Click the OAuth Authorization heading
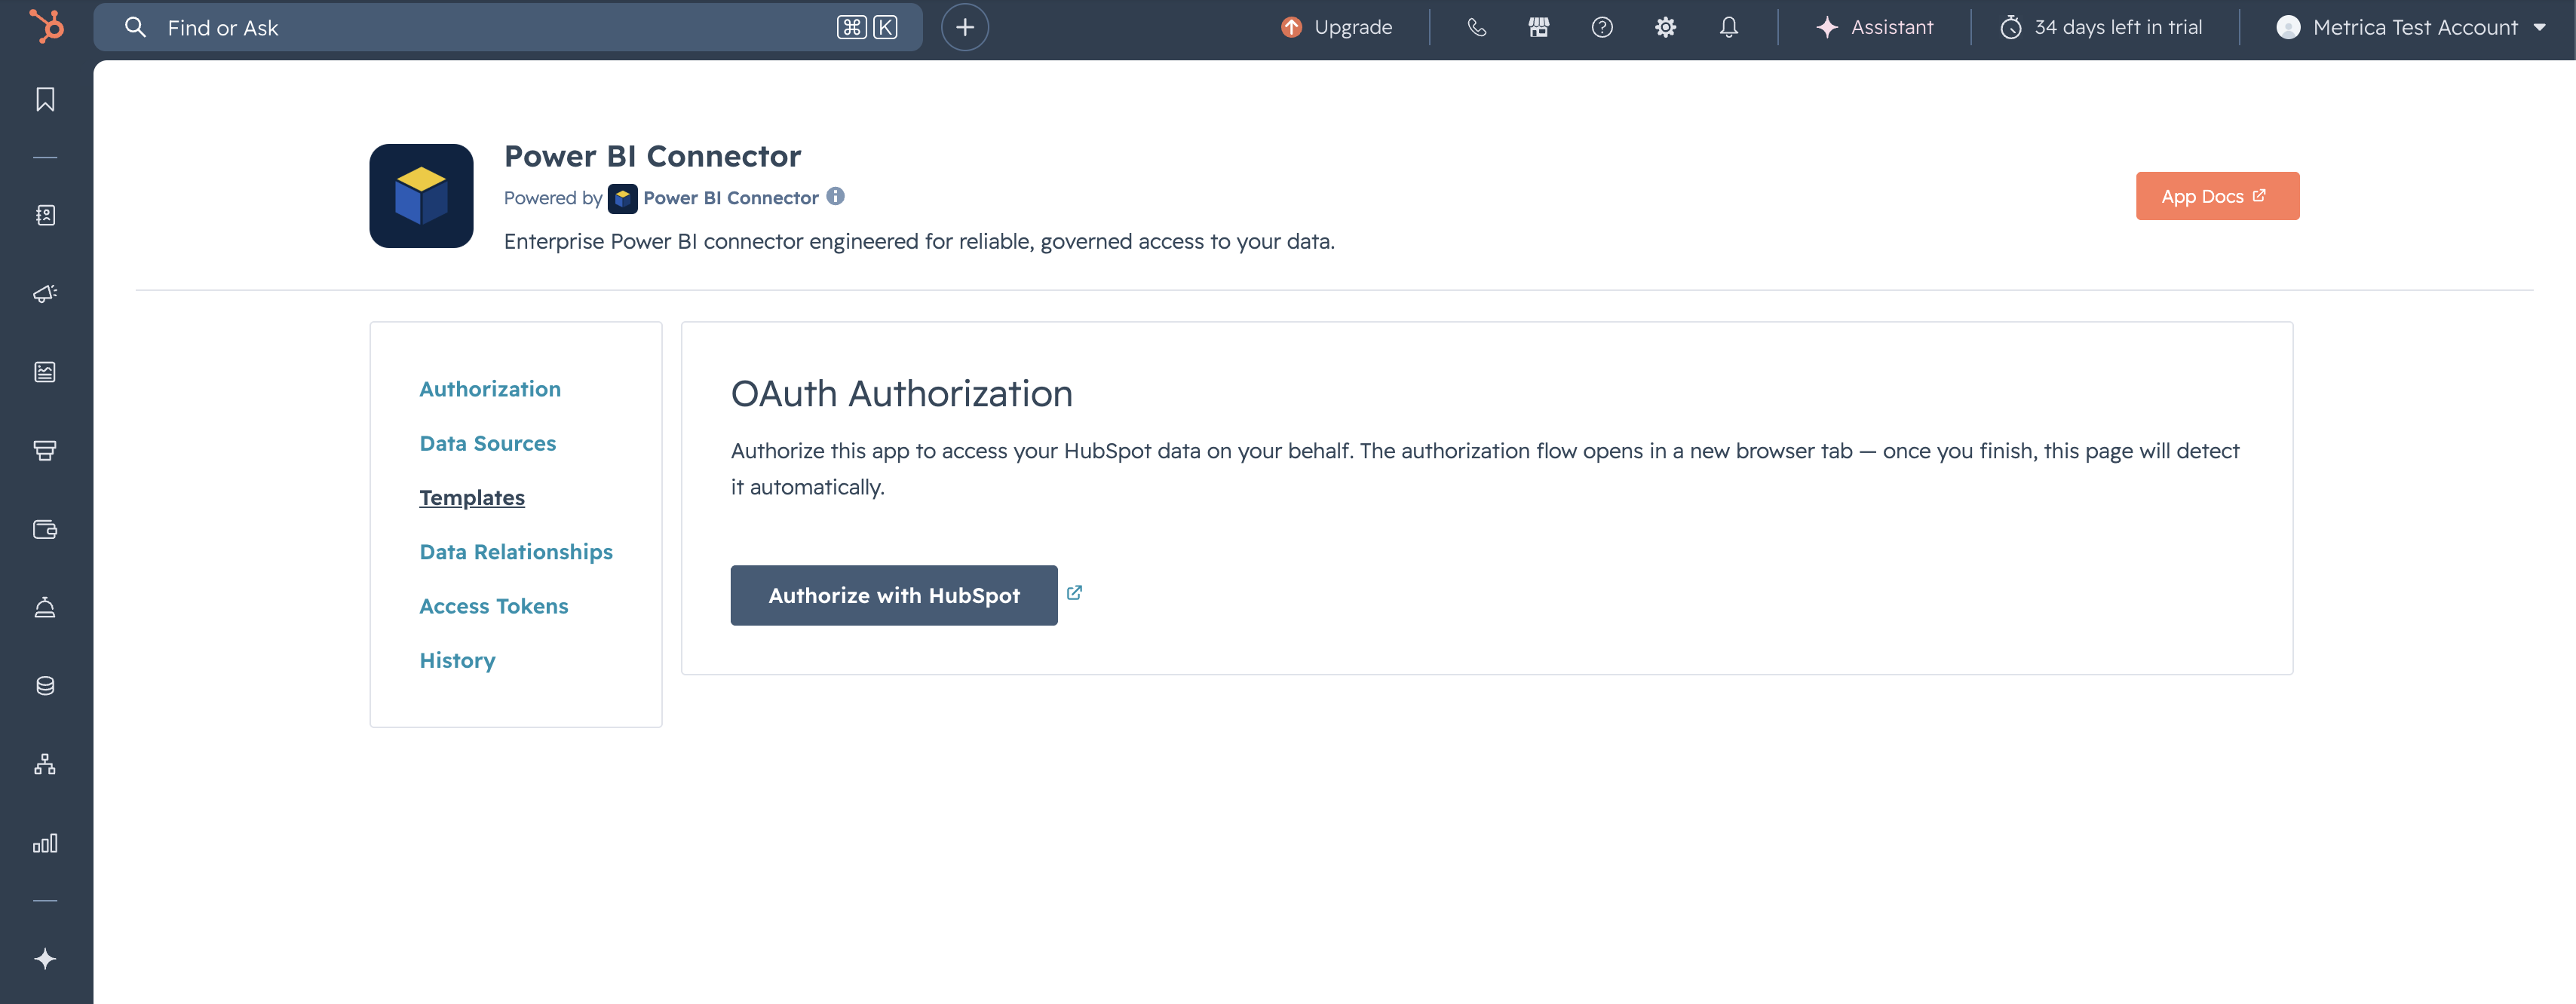2576x1004 pixels. [901, 394]
